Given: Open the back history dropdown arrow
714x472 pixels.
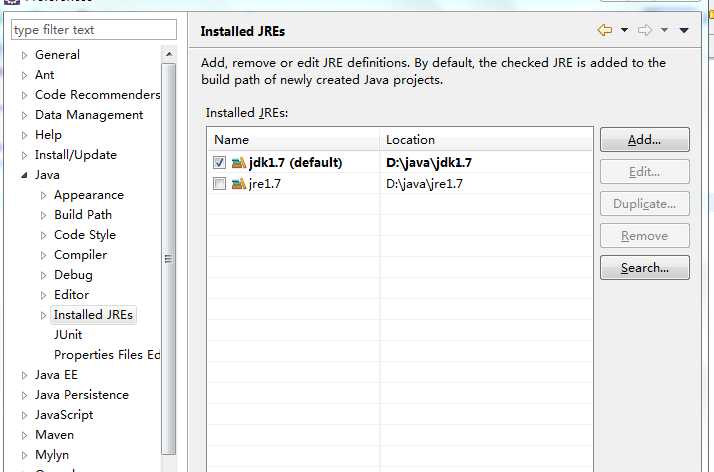Looking at the screenshot, I should pos(624,30).
